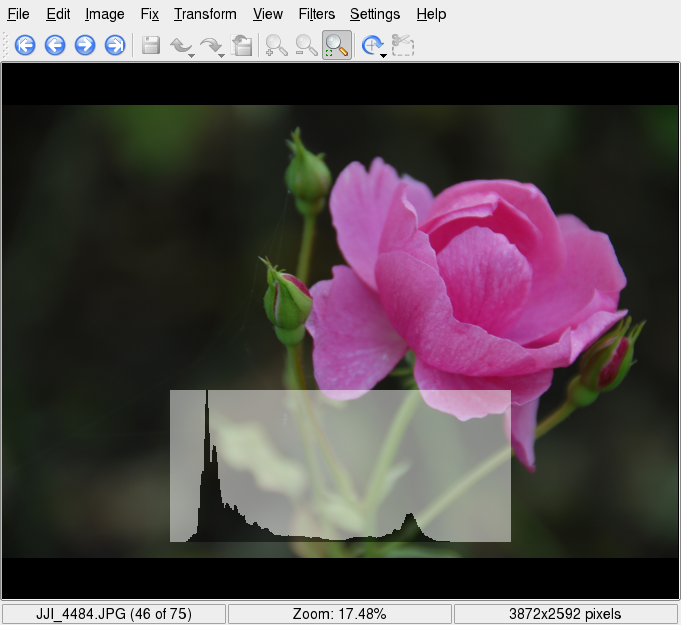The image size is (681, 625).
Task: Click the scissors crop selection icon
Action: click(403, 45)
